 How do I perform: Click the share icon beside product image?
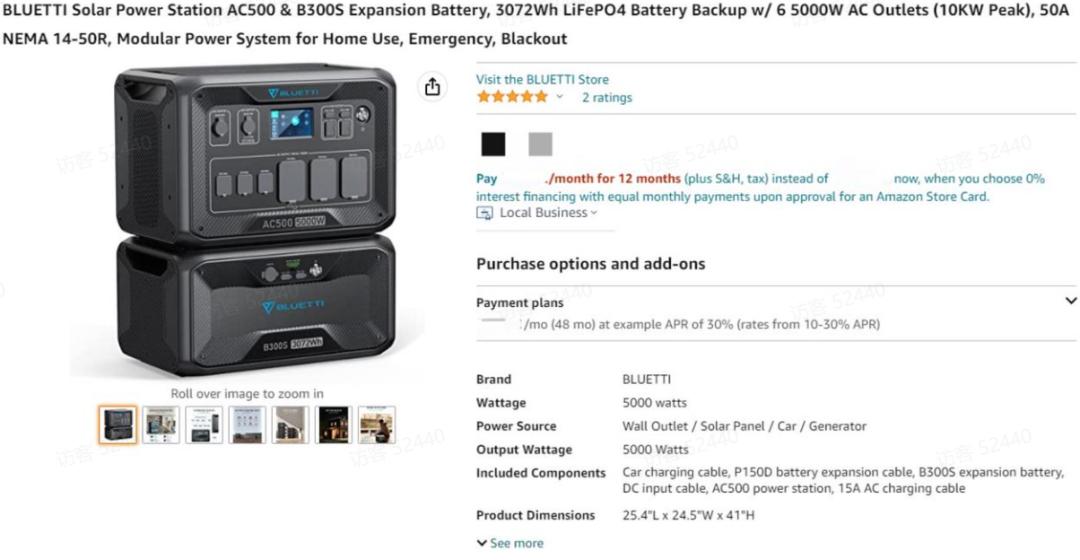tap(432, 87)
